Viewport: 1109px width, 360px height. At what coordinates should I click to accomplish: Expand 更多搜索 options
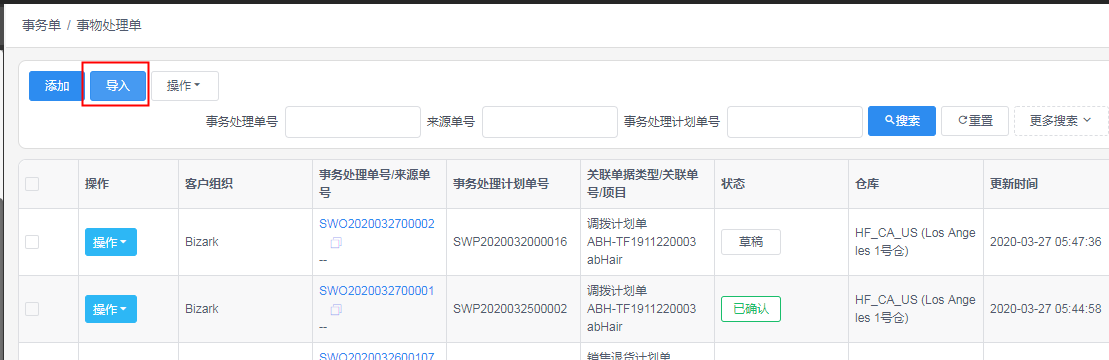click(x=1061, y=121)
